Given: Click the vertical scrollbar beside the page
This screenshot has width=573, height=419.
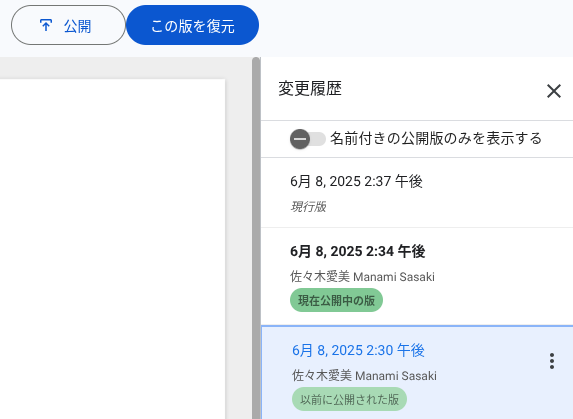Looking at the screenshot, I should (256, 238).
